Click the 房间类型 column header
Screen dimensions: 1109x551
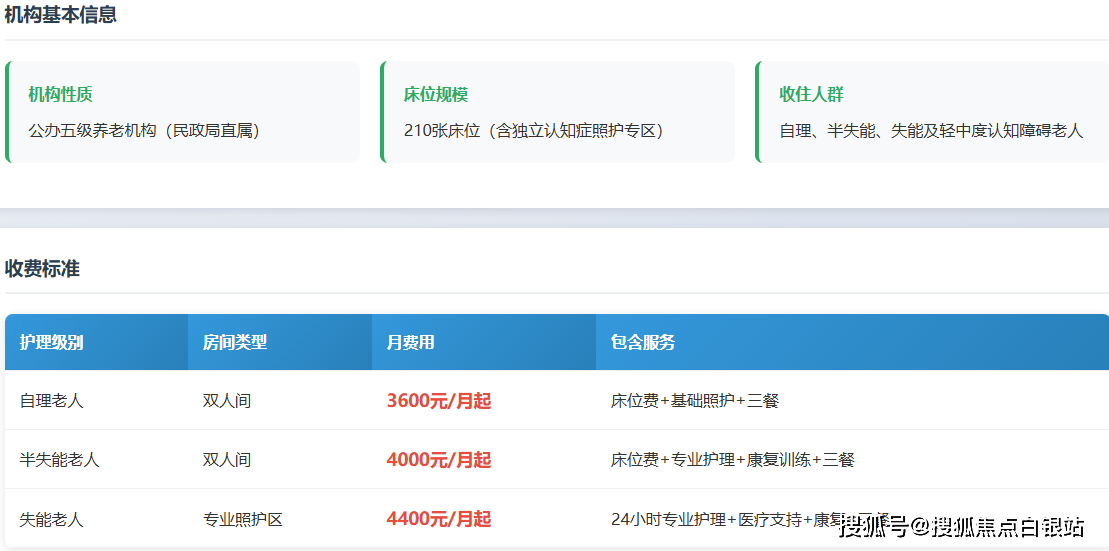(235, 342)
